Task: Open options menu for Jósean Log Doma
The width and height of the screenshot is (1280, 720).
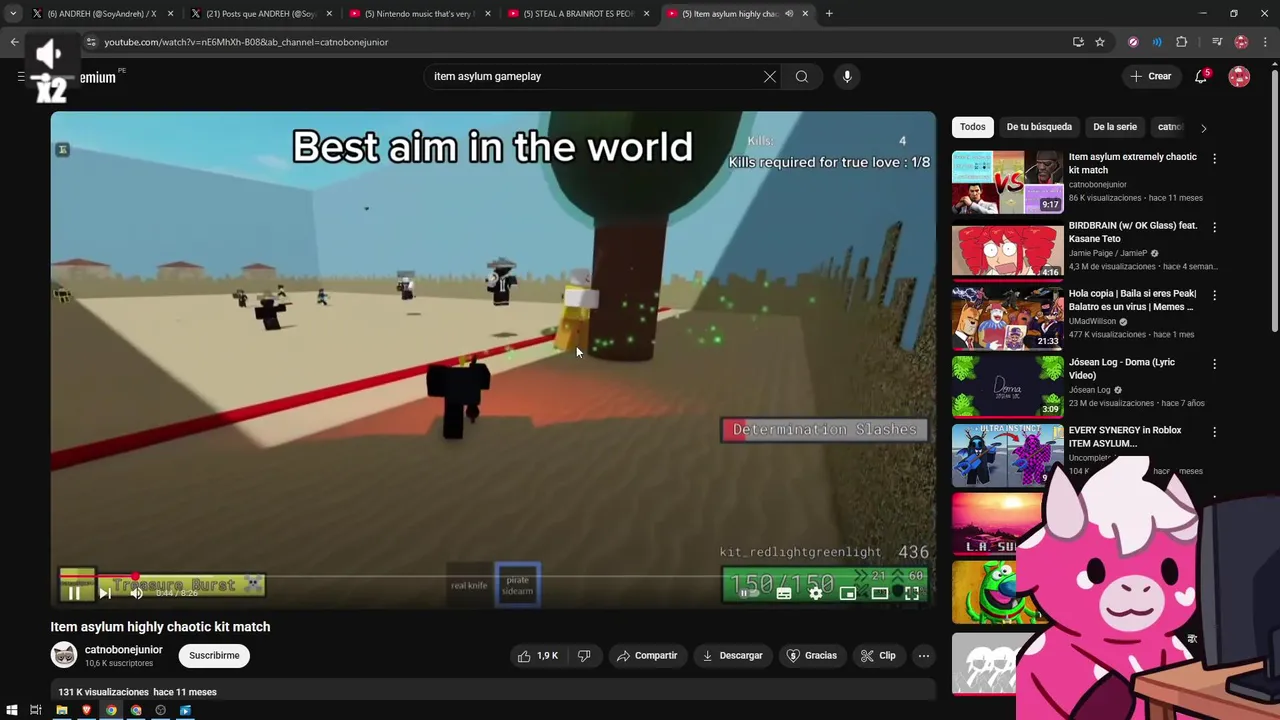Action: point(1215,364)
